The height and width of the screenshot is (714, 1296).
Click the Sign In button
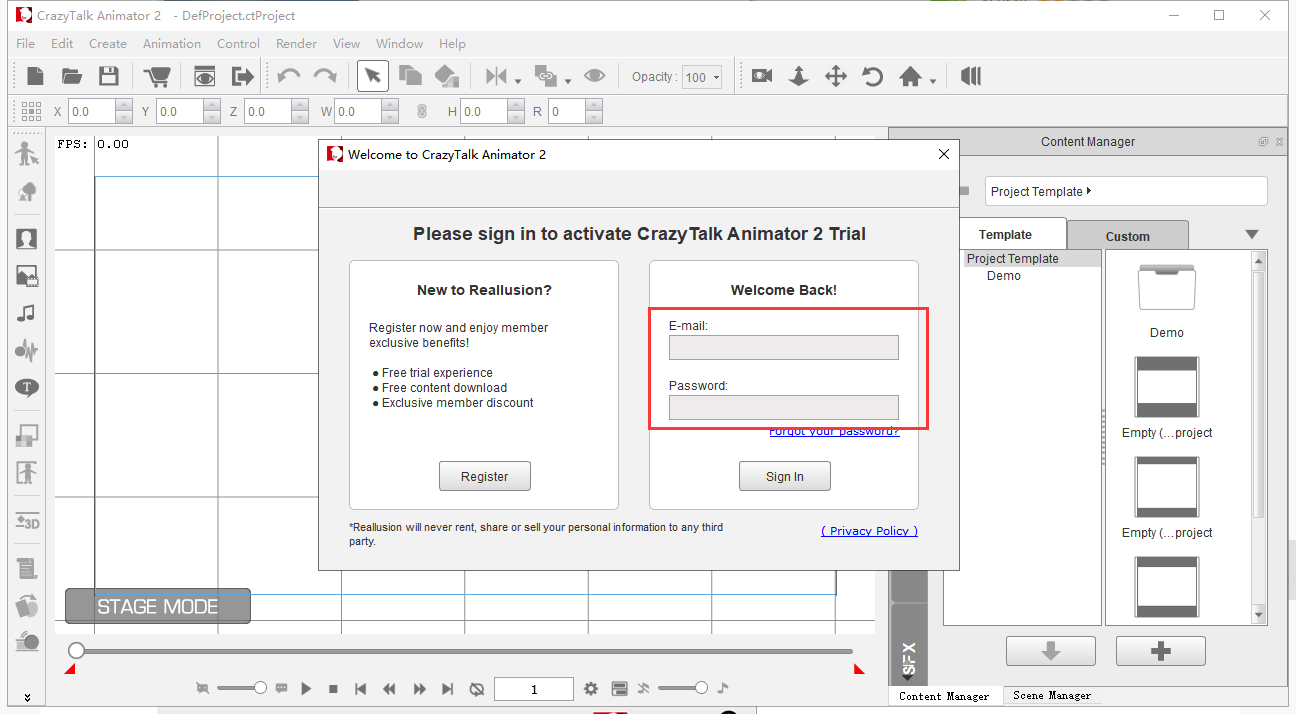785,477
